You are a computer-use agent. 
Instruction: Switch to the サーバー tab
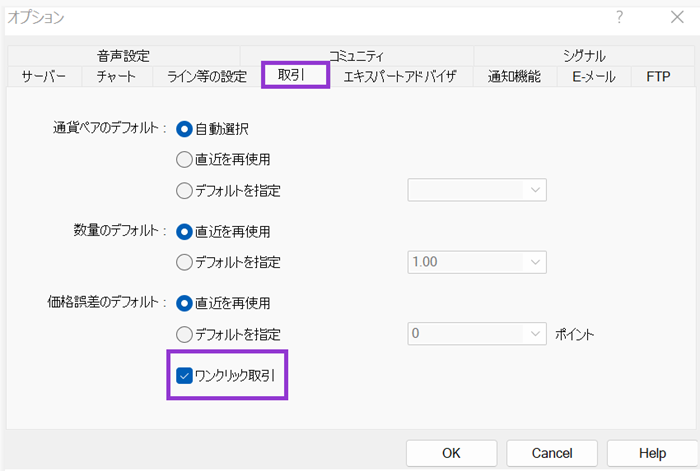click(x=44, y=77)
